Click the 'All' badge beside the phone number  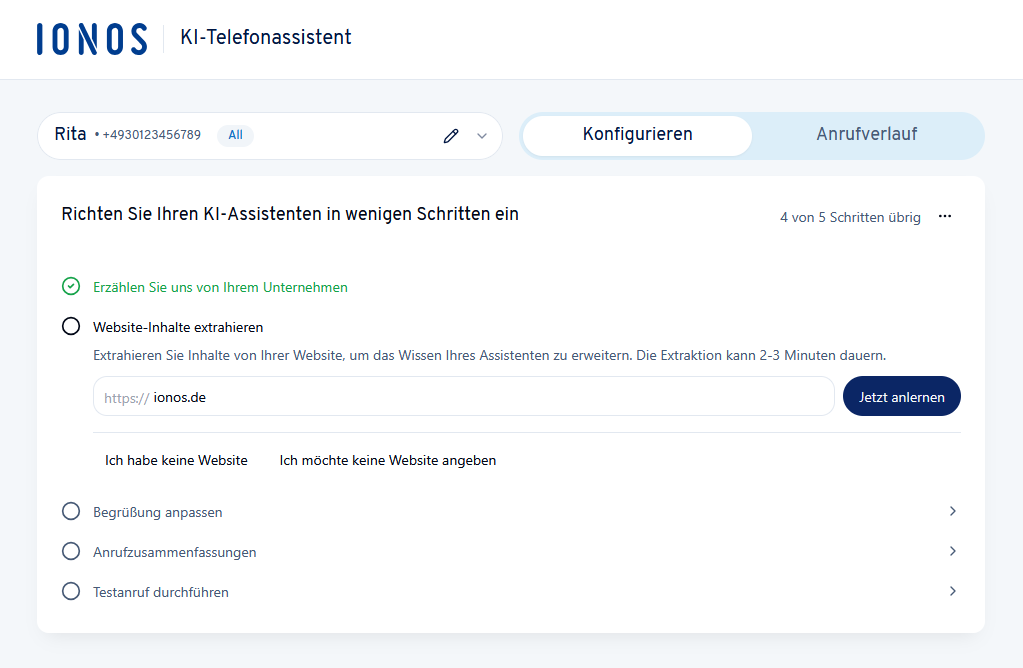(x=235, y=135)
